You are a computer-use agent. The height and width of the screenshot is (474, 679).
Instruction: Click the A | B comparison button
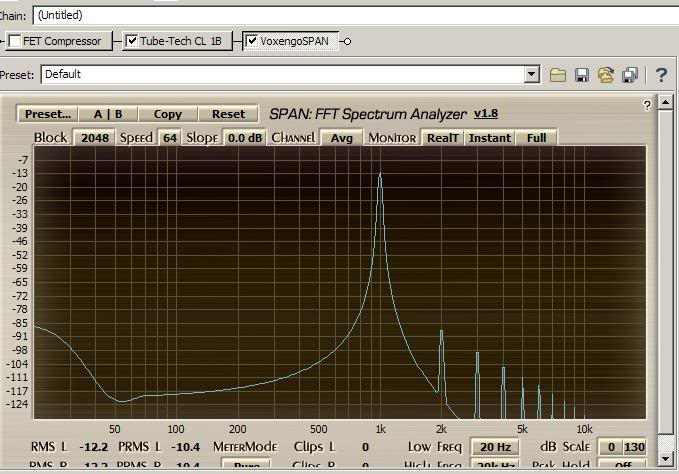(x=107, y=114)
